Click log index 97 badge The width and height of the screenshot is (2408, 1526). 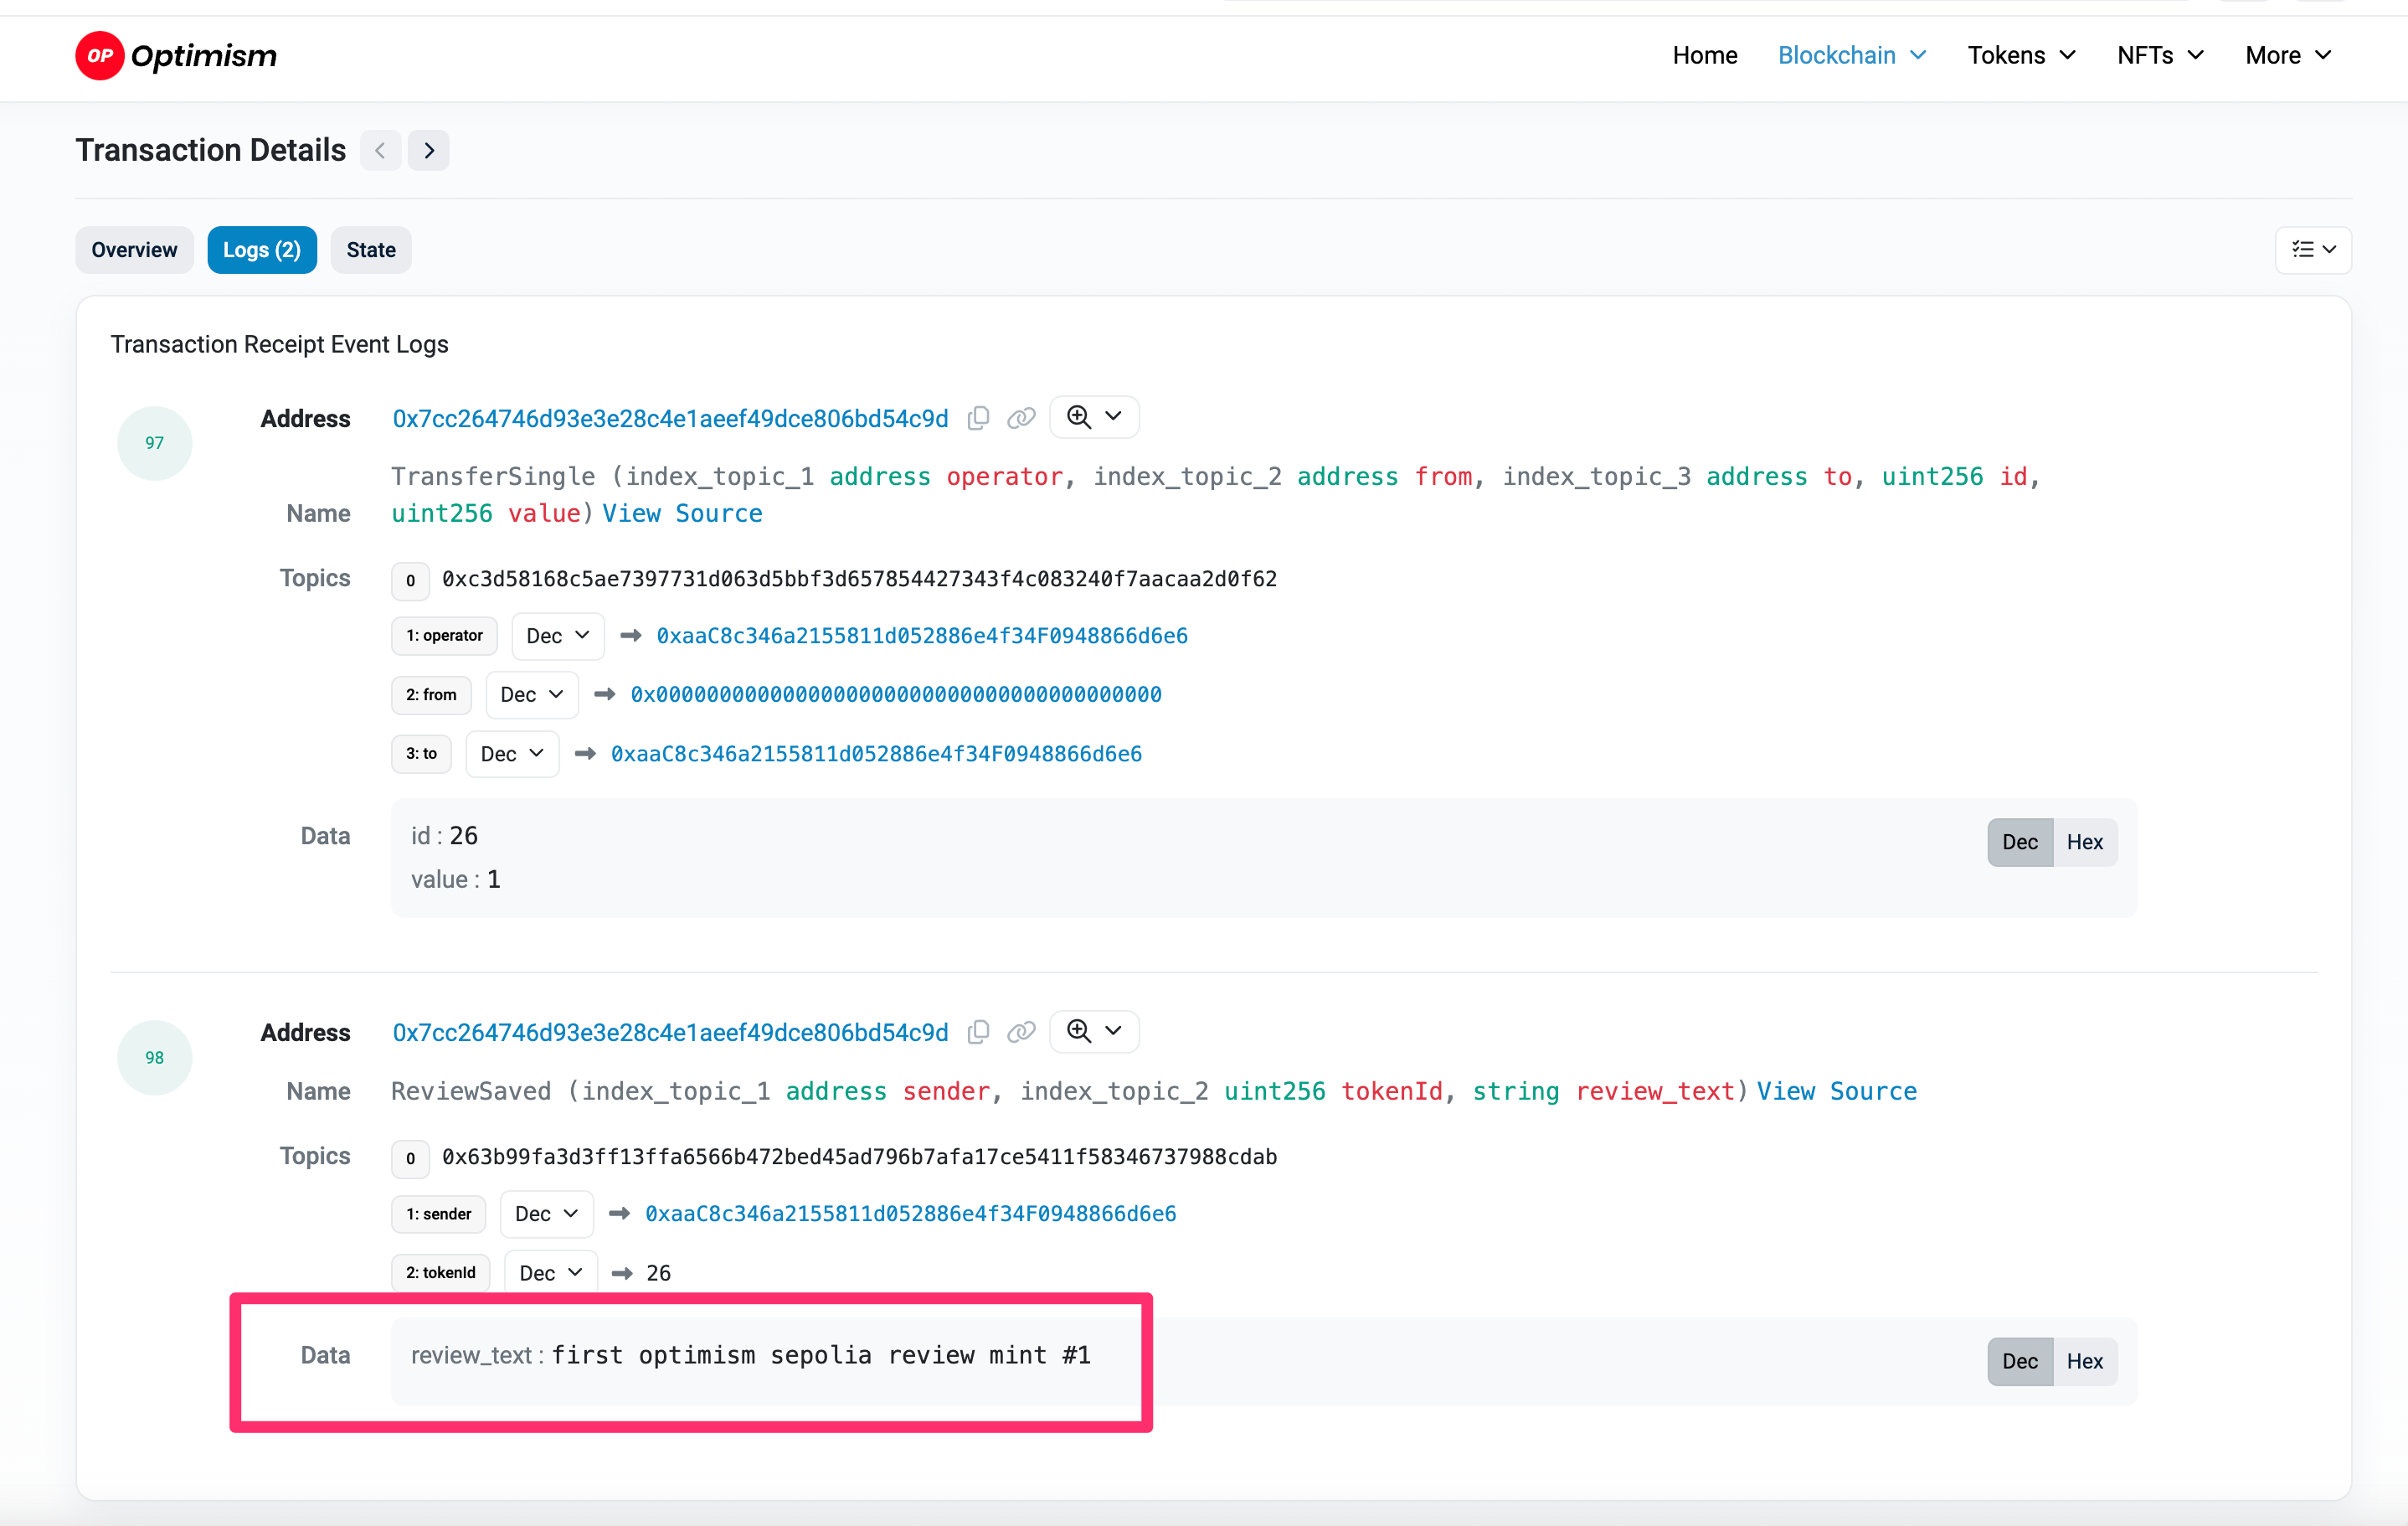point(154,443)
